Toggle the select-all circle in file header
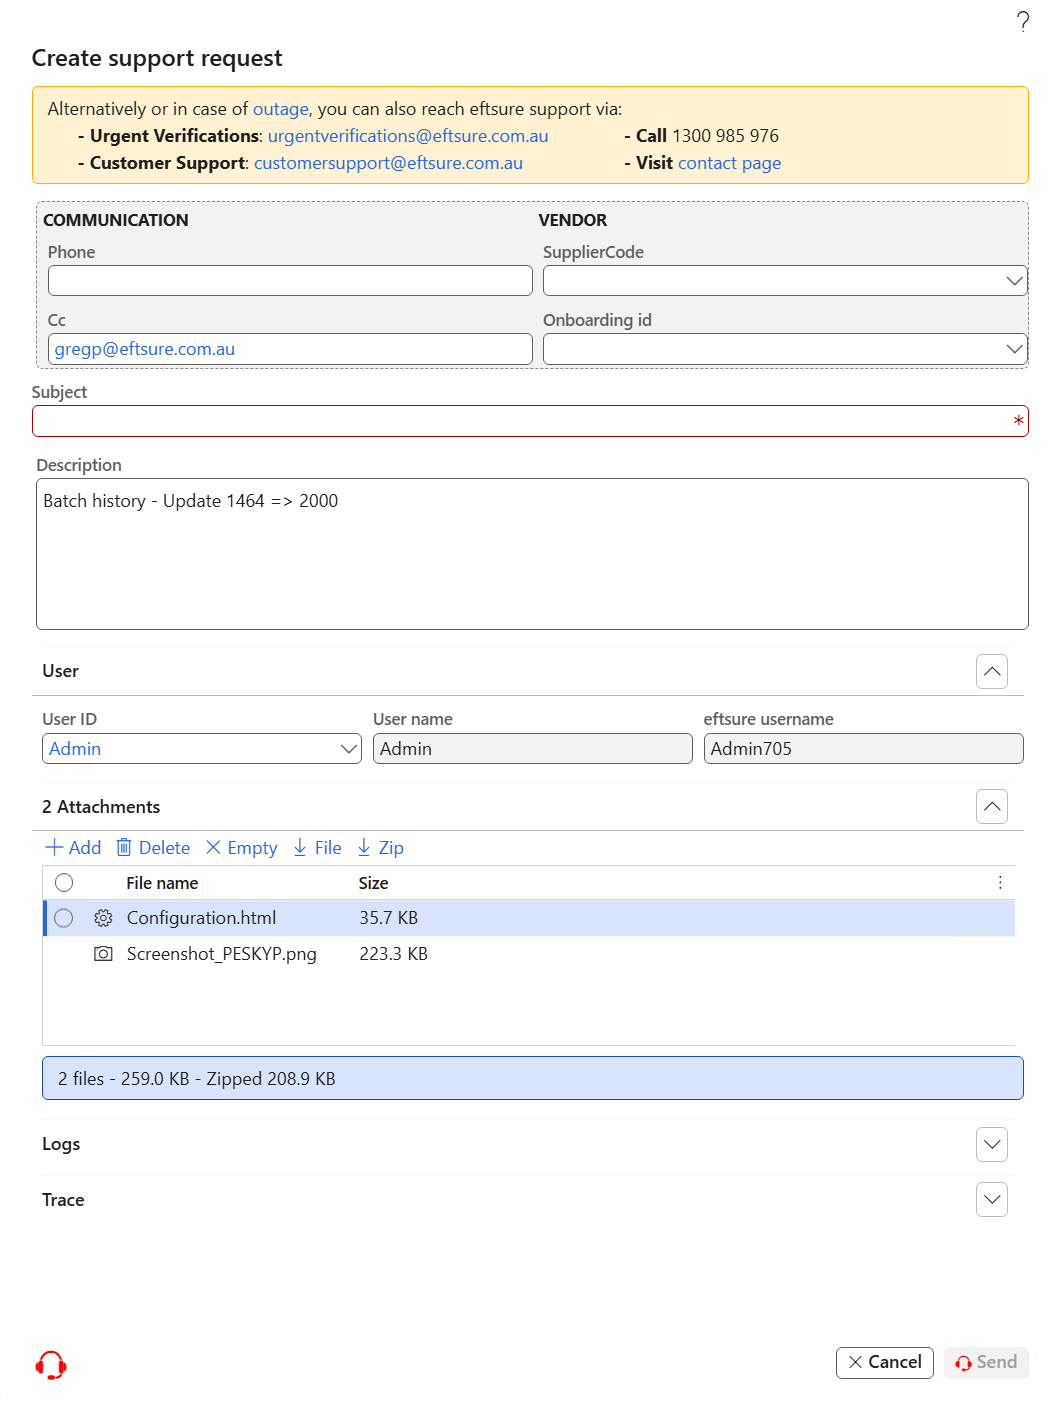This screenshot has height=1402, width=1050. point(64,882)
